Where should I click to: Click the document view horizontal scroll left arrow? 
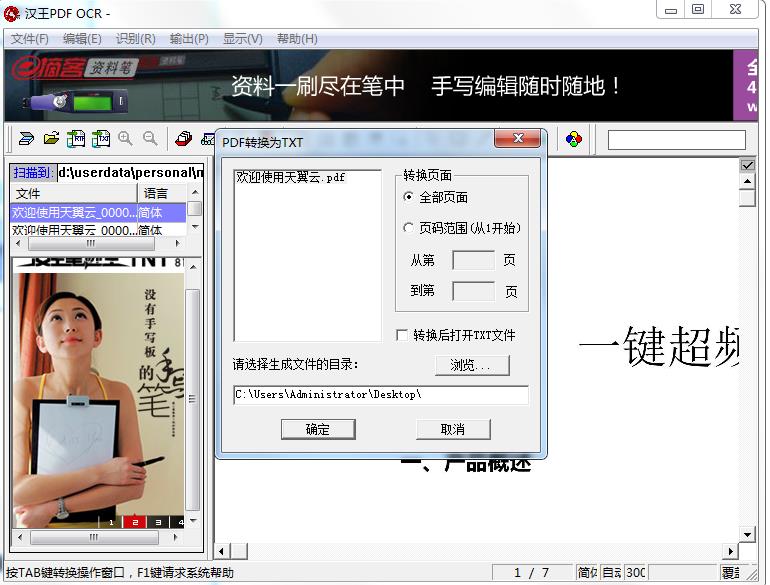[221, 551]
